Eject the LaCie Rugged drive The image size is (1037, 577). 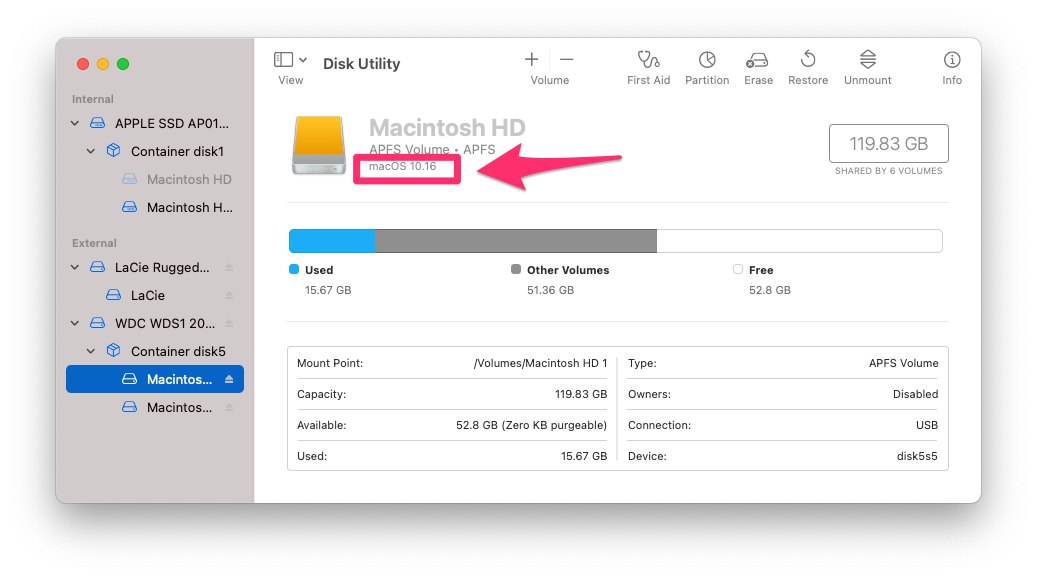(229, 267)
